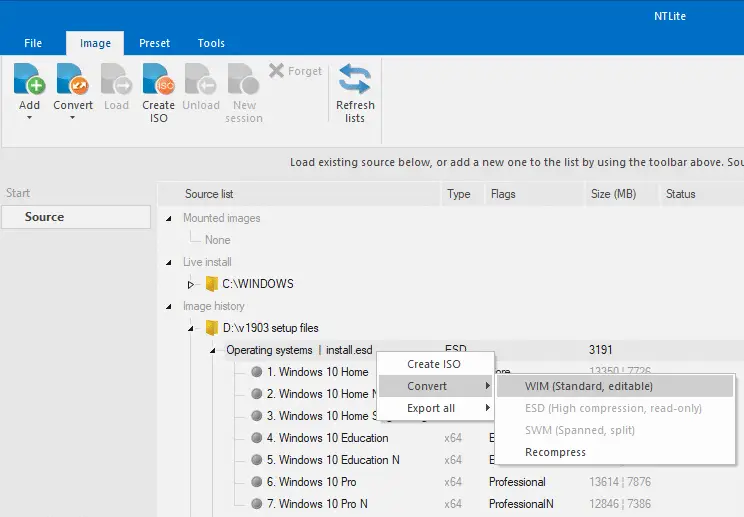Click the ProfessionalN flag cell
The width and height of the screenshot is (744, 517).
[x=521, y=504]
